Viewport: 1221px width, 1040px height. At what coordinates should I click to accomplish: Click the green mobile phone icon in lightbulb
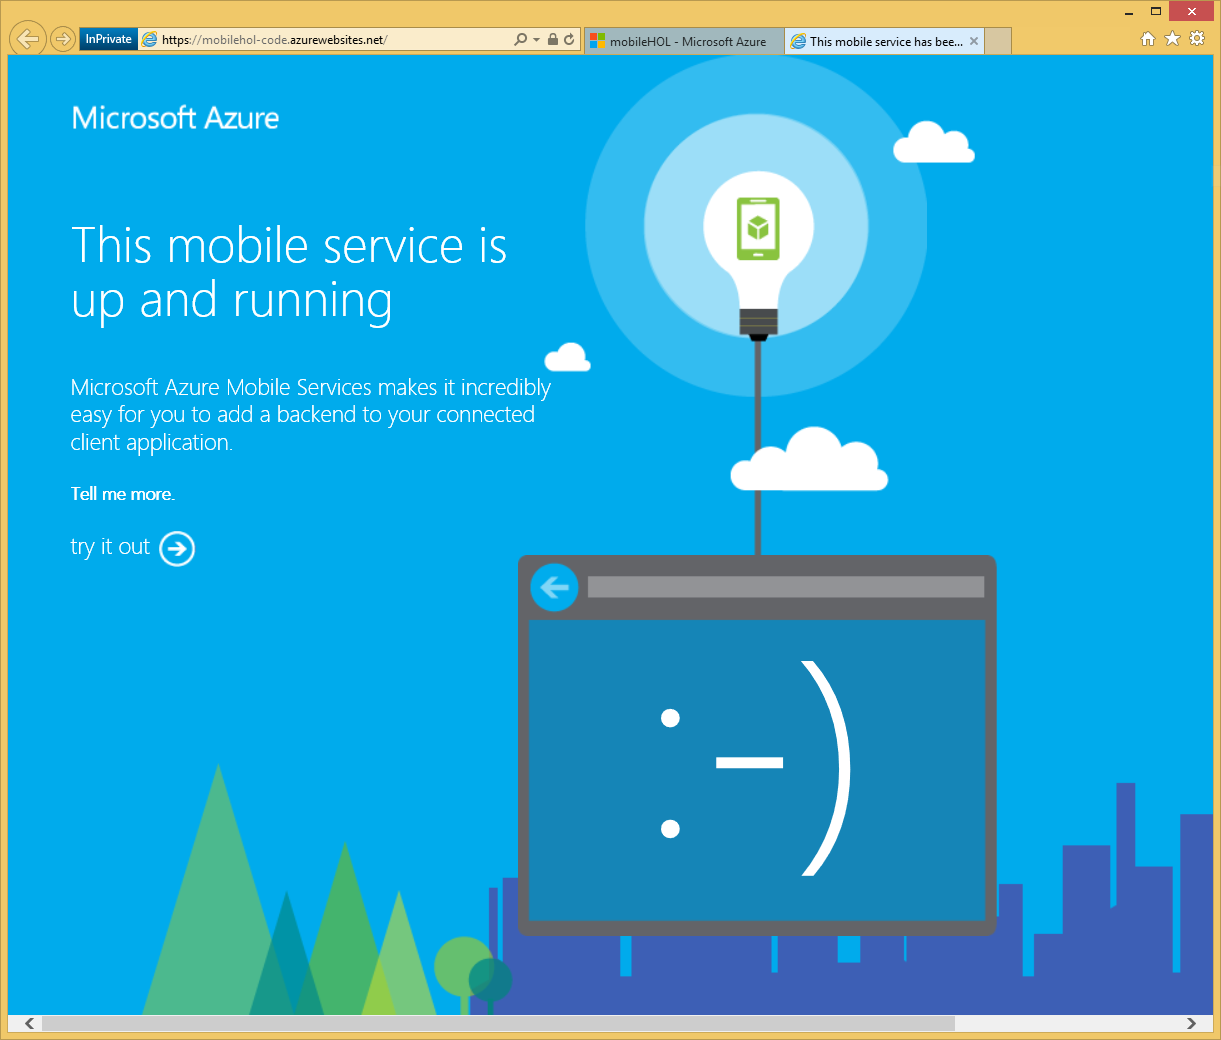758,228
